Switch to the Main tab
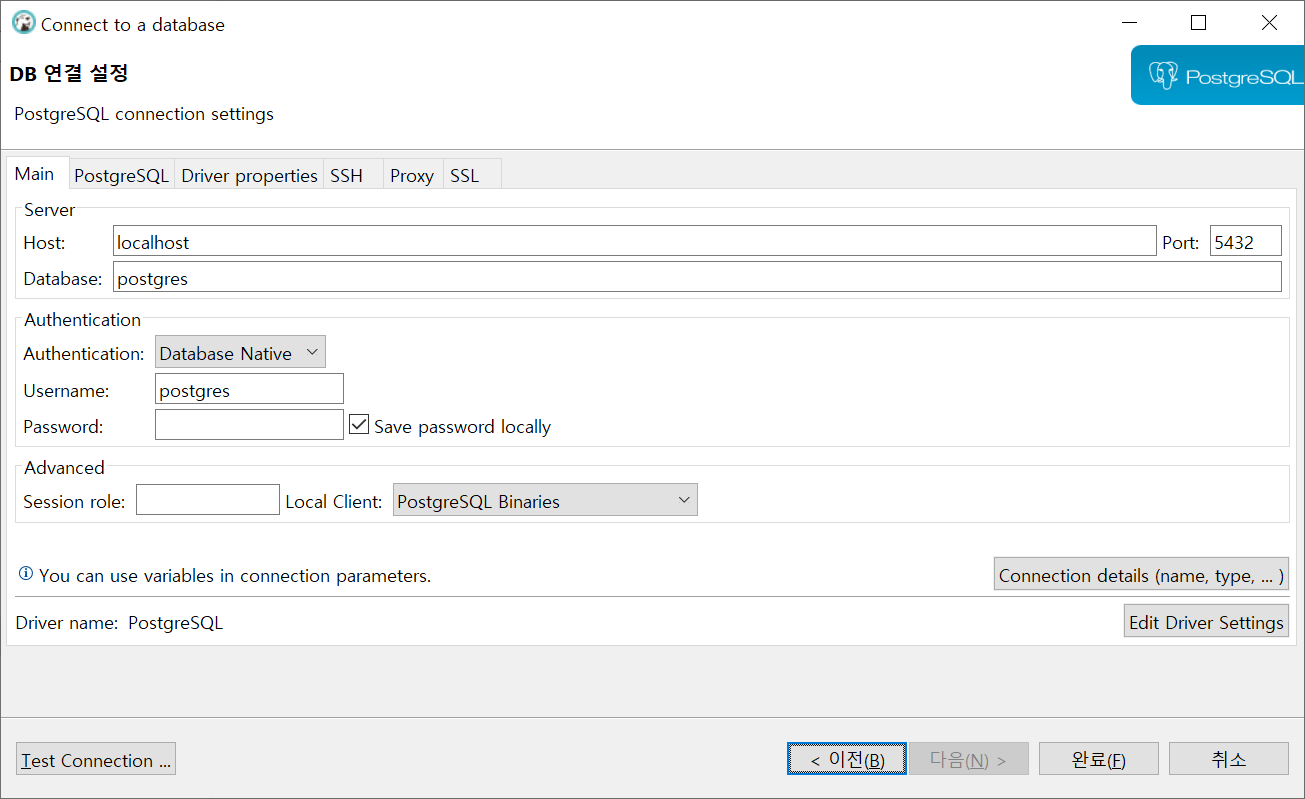1305x799 pixels. (x=35, y=174)
